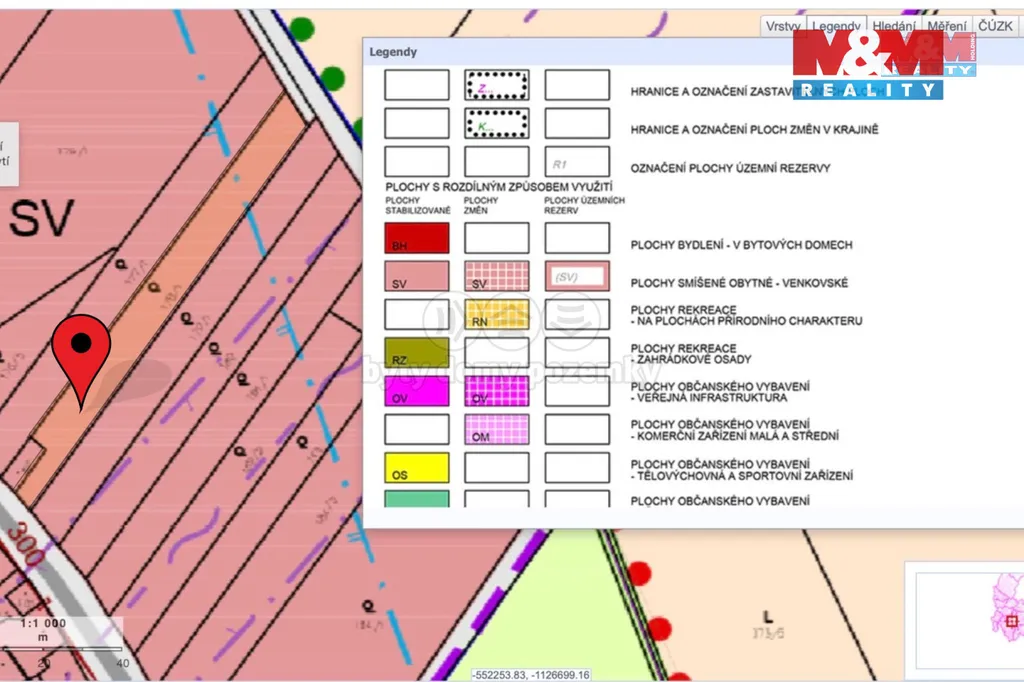Viewport: 1024px width, 682px height.
Task: Click the coordinates readout at bottom
Action: click(x=531, y=675)
